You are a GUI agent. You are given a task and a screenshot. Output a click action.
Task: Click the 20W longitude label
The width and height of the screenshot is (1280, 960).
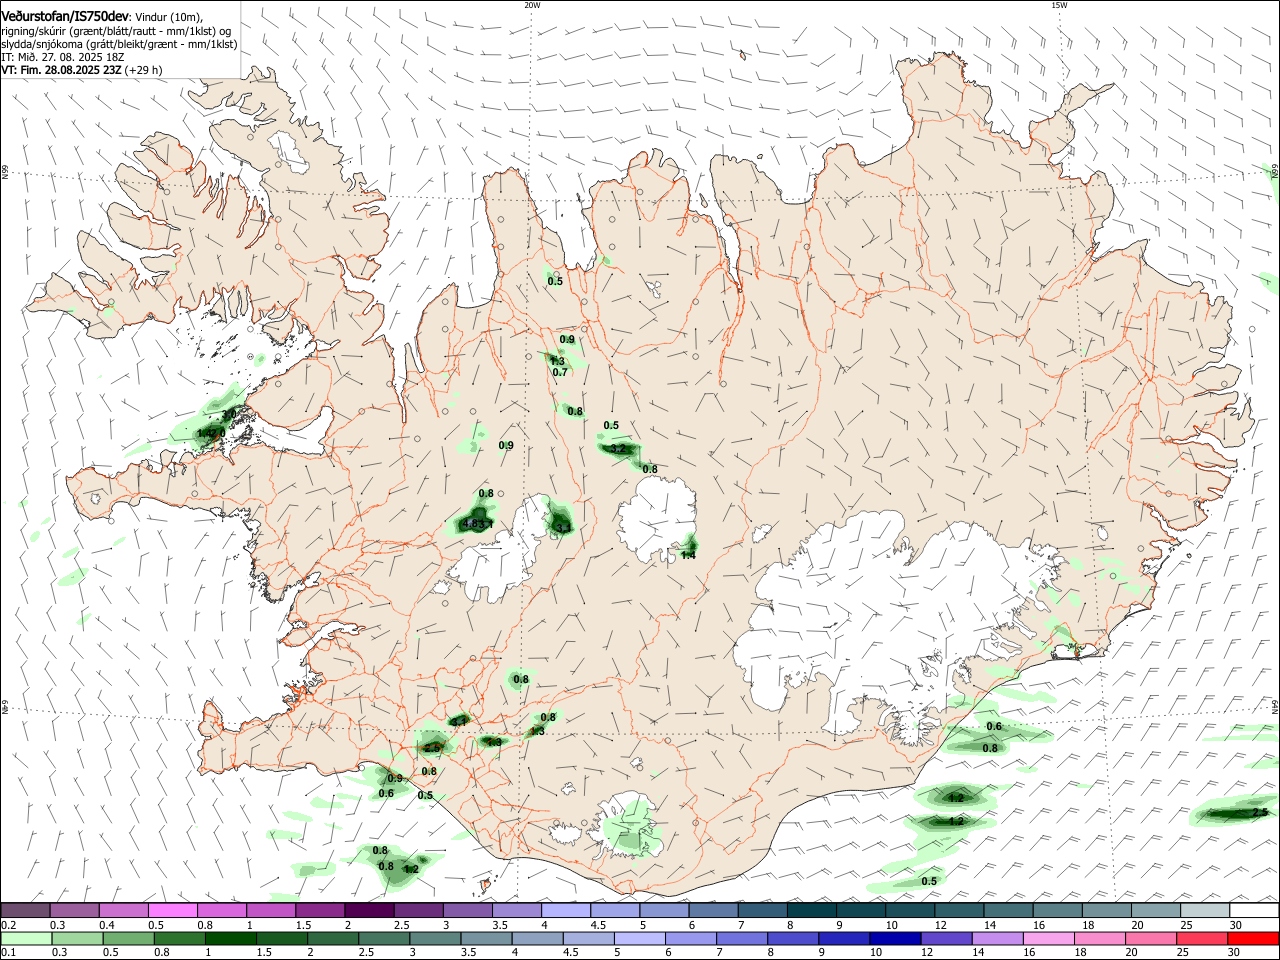pyautogui.click(x=532, y=5)
